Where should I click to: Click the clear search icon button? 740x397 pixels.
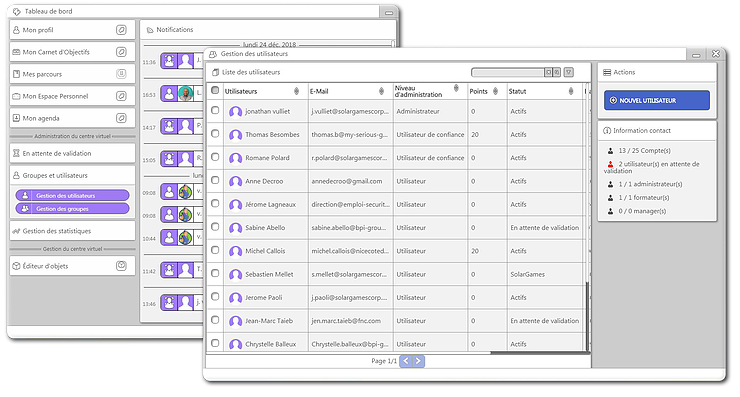point(557,72)
